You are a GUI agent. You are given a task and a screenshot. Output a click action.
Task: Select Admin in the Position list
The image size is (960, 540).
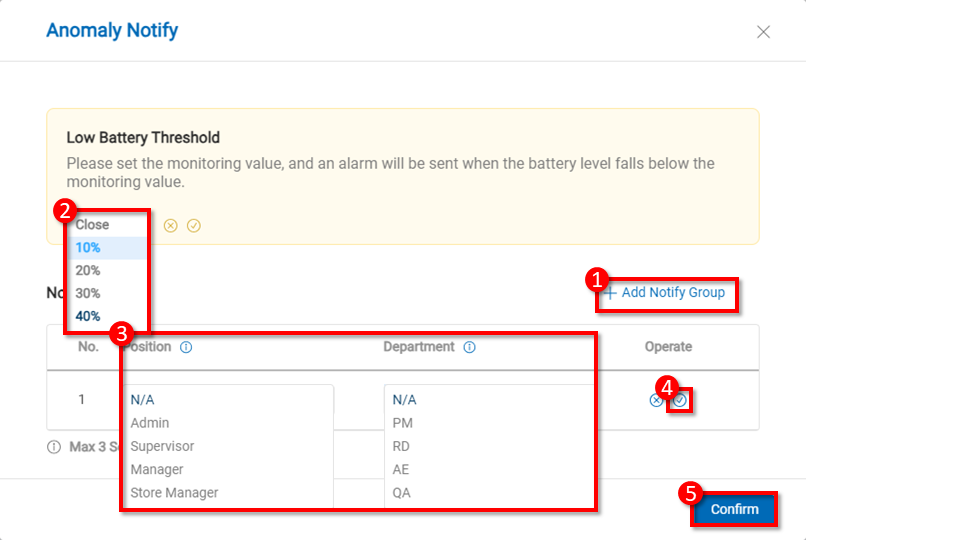[150, 423]
